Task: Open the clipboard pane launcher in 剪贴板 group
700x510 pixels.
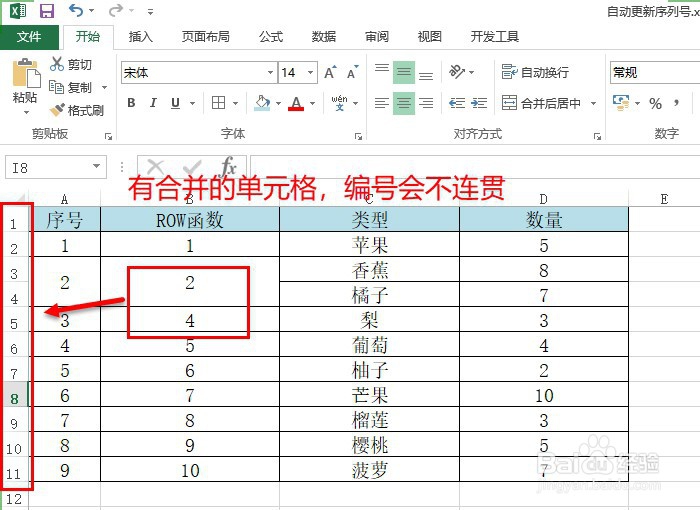Action: coord(108,136)
